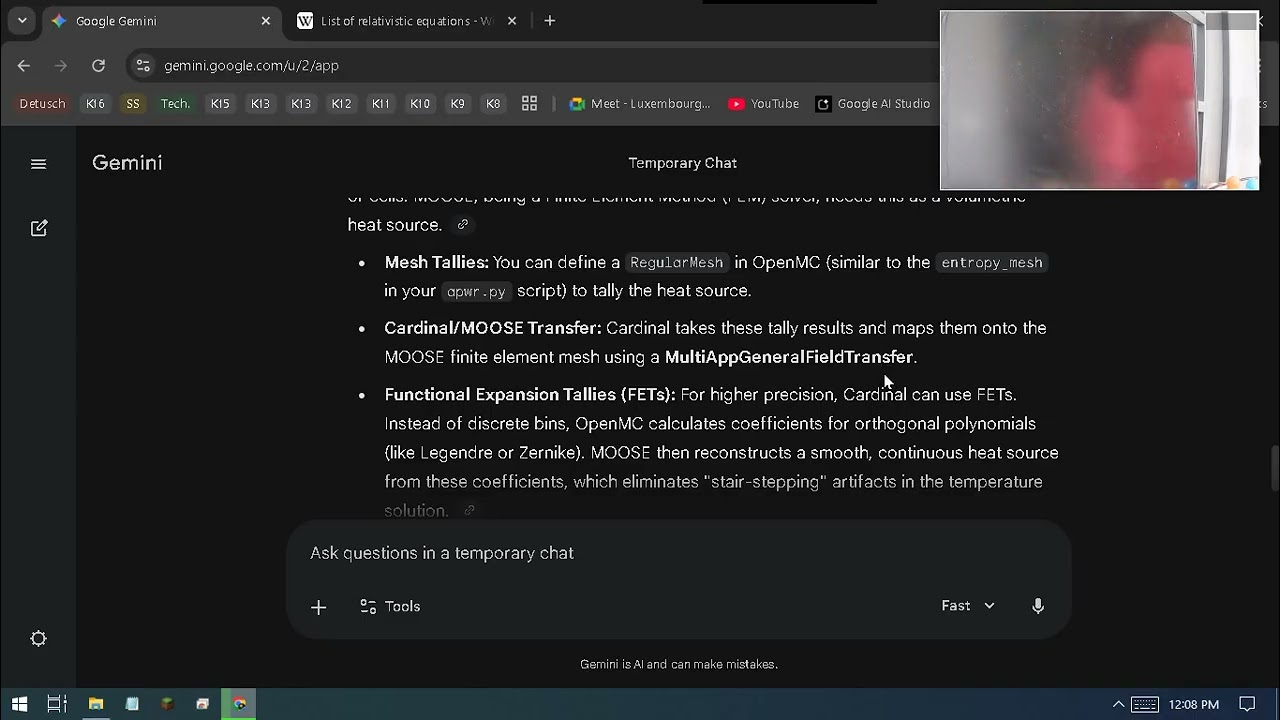The image size is (1280, 720).
Task: View site information icon in address bar
Action: pyautogui.click(x=143, y=65)
